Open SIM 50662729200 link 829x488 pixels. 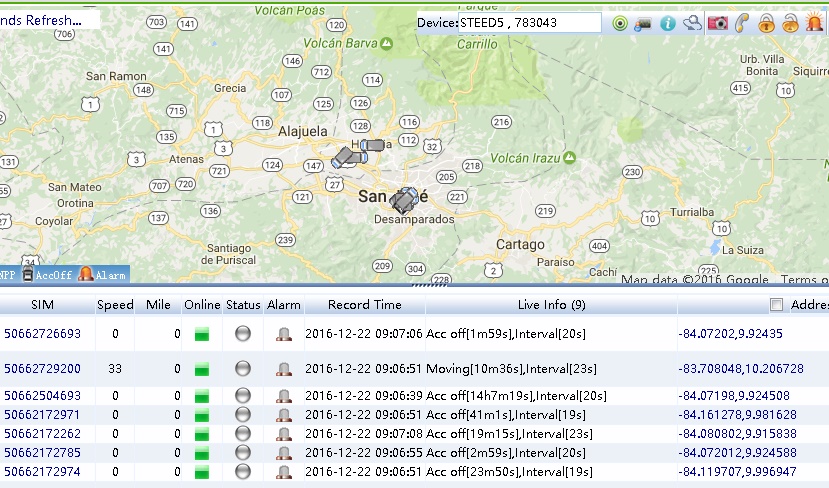click(42, 369)
